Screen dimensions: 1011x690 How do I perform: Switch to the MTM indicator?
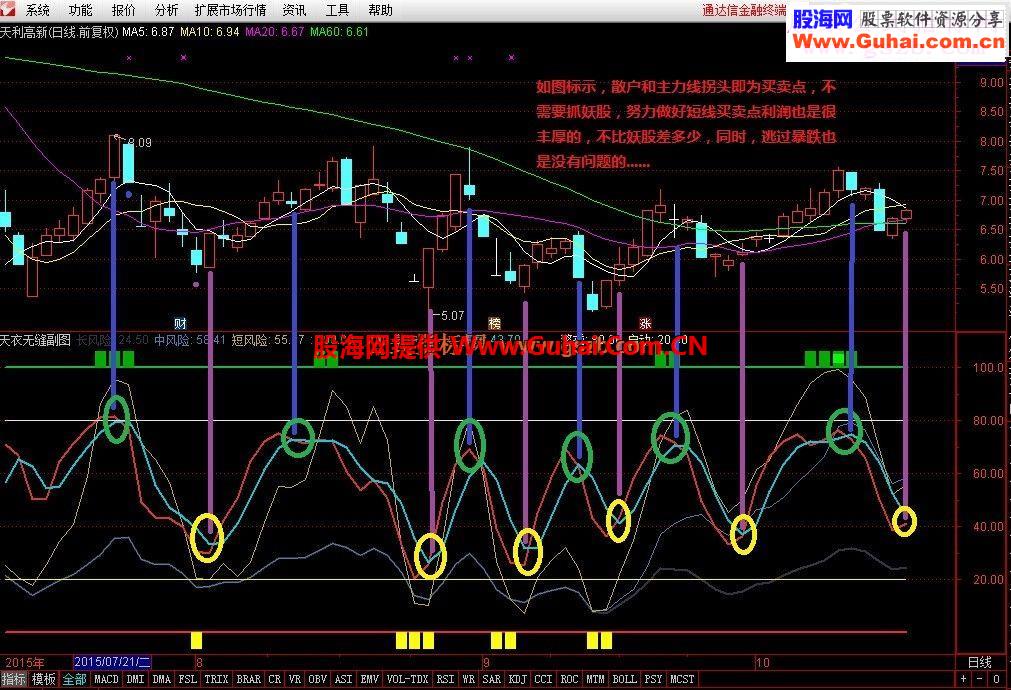tap(595, 679)
